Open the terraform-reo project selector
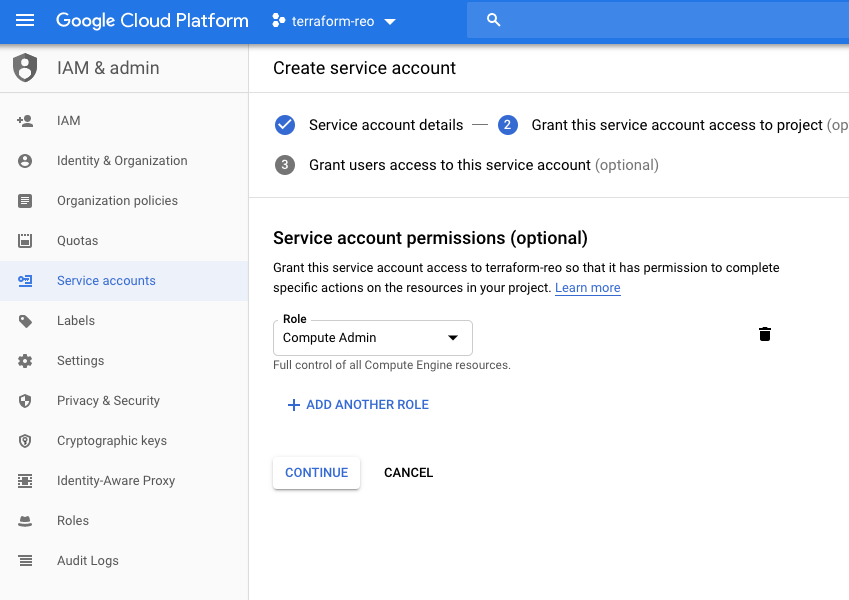Screen dimensions: 849x600 pos(334,21)
